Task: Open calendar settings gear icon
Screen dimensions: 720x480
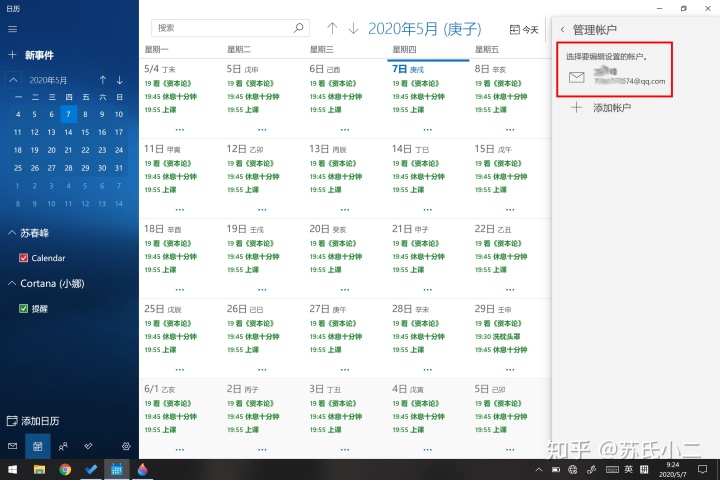Action: coord(126,446)
